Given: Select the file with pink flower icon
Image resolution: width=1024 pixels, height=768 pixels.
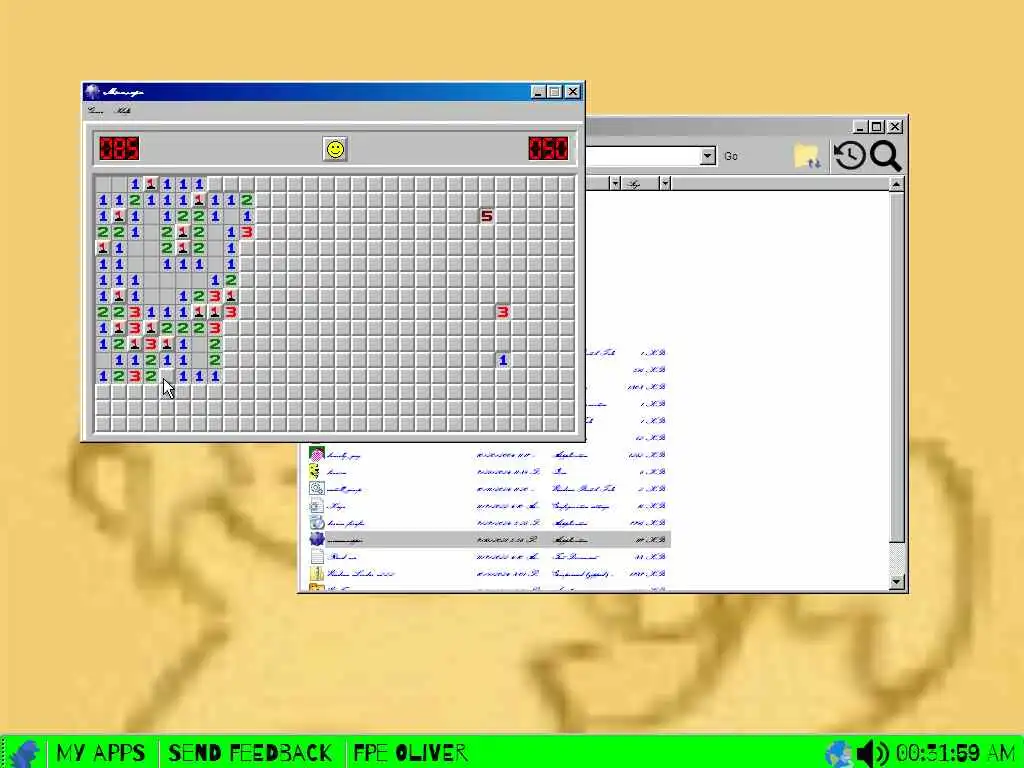Looking at the screenshot, I should pos(317,455).
